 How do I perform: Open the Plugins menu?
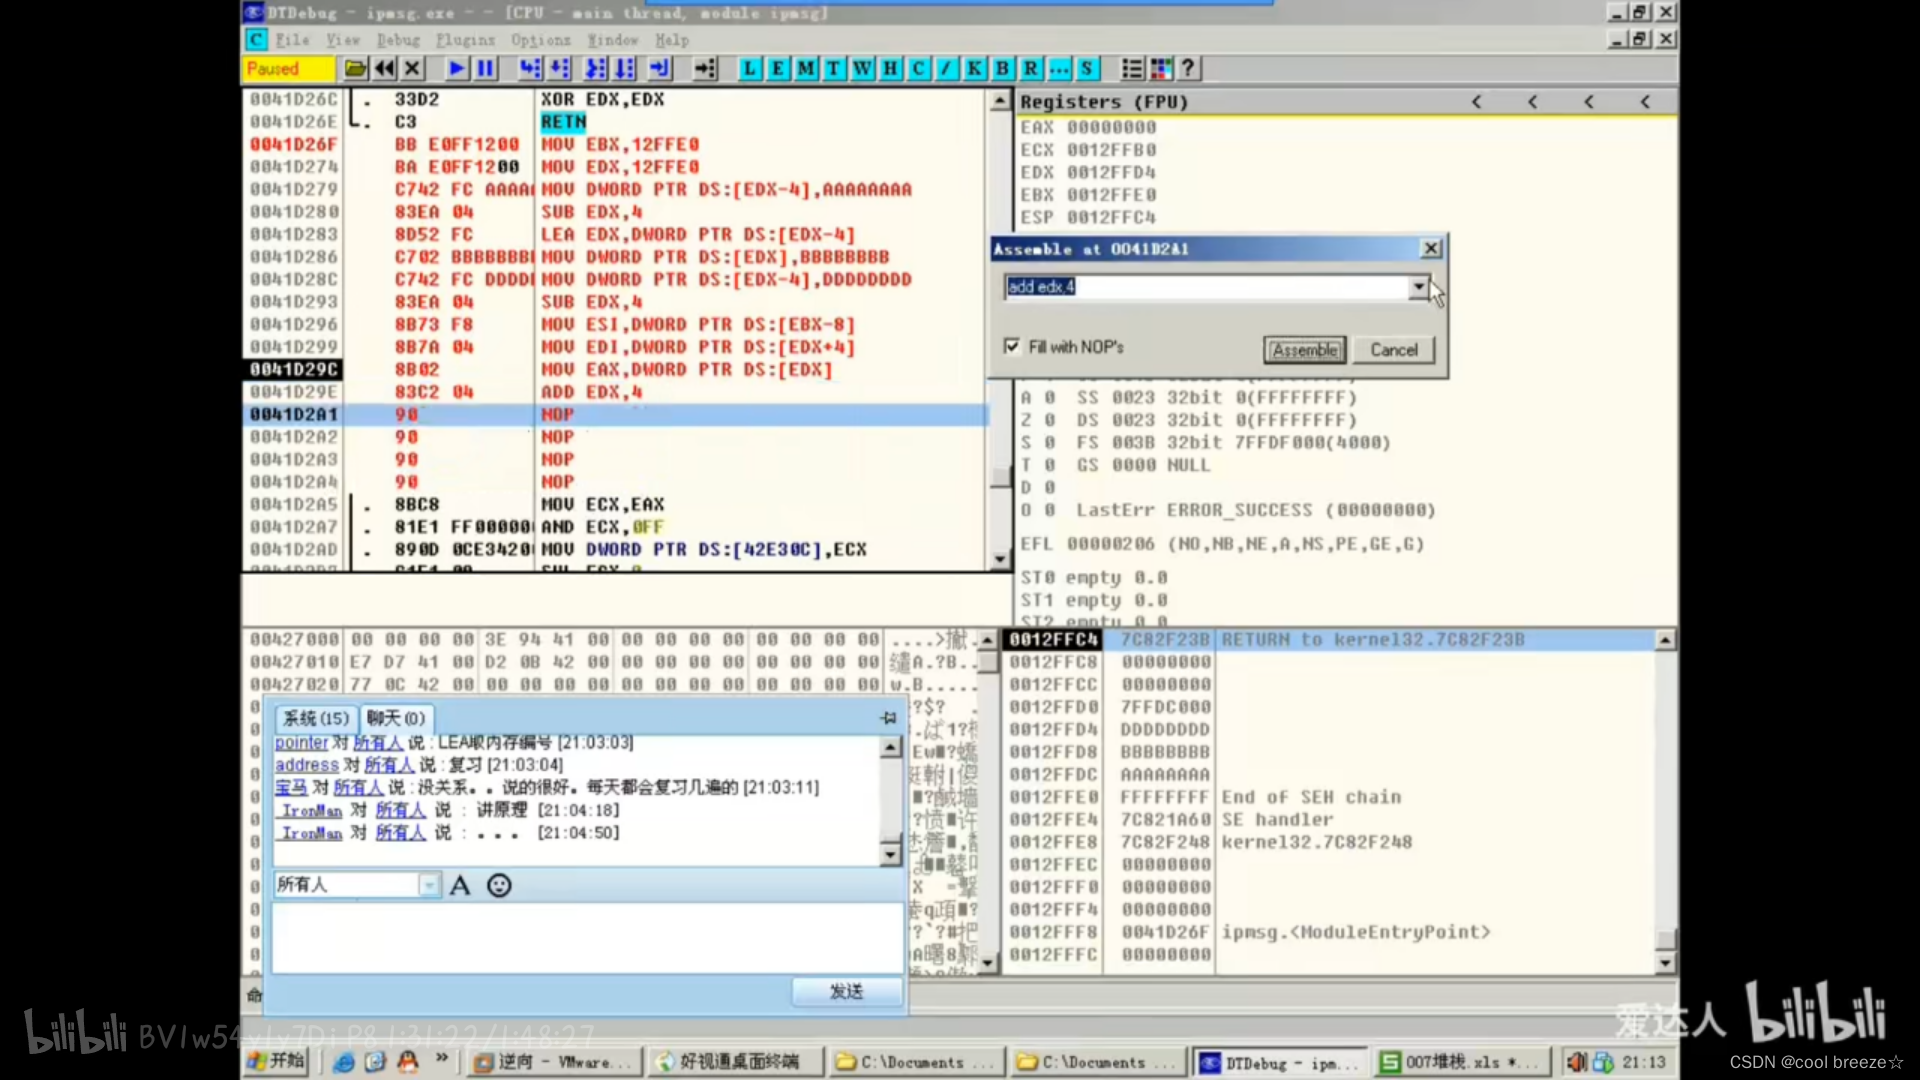465,40
